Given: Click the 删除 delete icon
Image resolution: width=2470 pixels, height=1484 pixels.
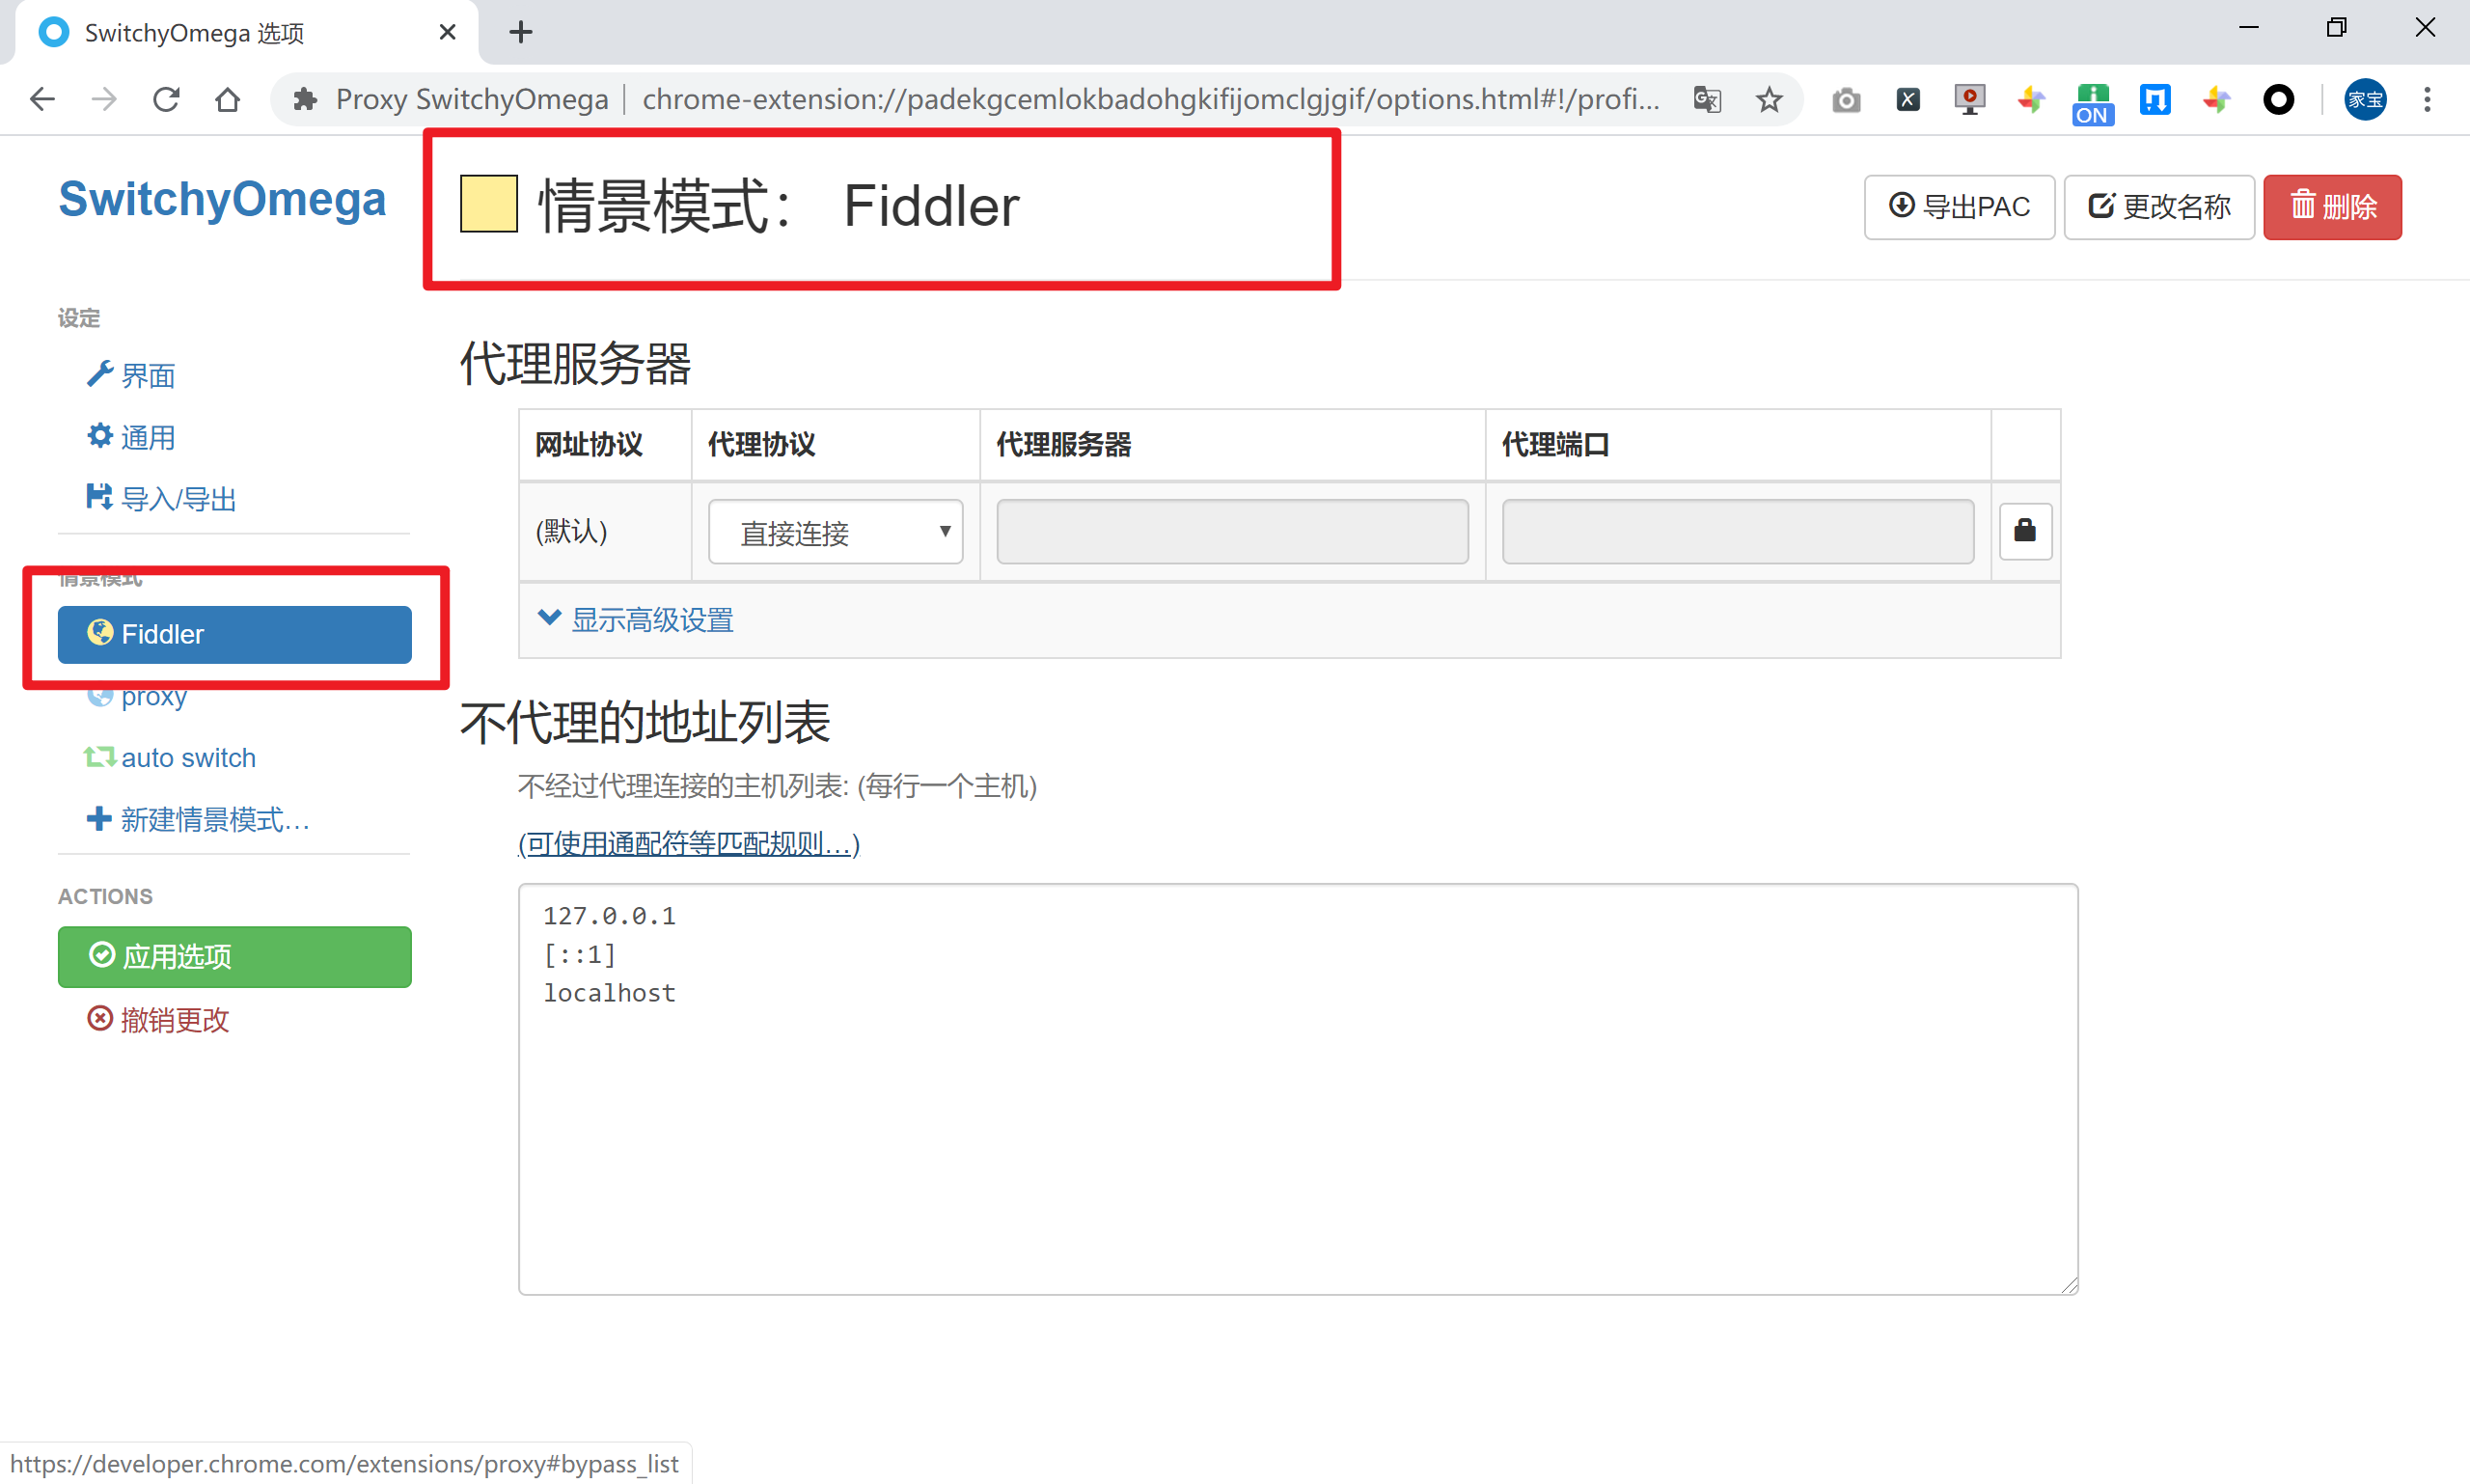Looking at the screenshot, I should [x=2334, y=205].
